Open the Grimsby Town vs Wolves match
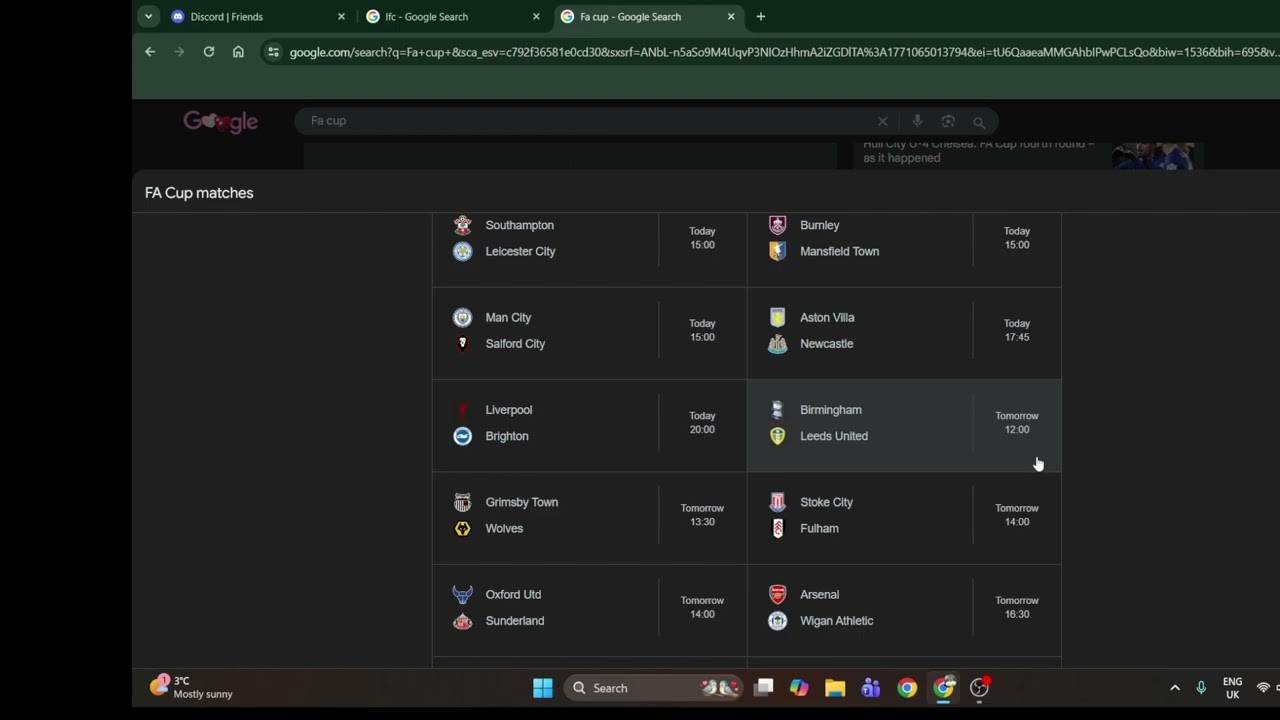 click(589, 517)
